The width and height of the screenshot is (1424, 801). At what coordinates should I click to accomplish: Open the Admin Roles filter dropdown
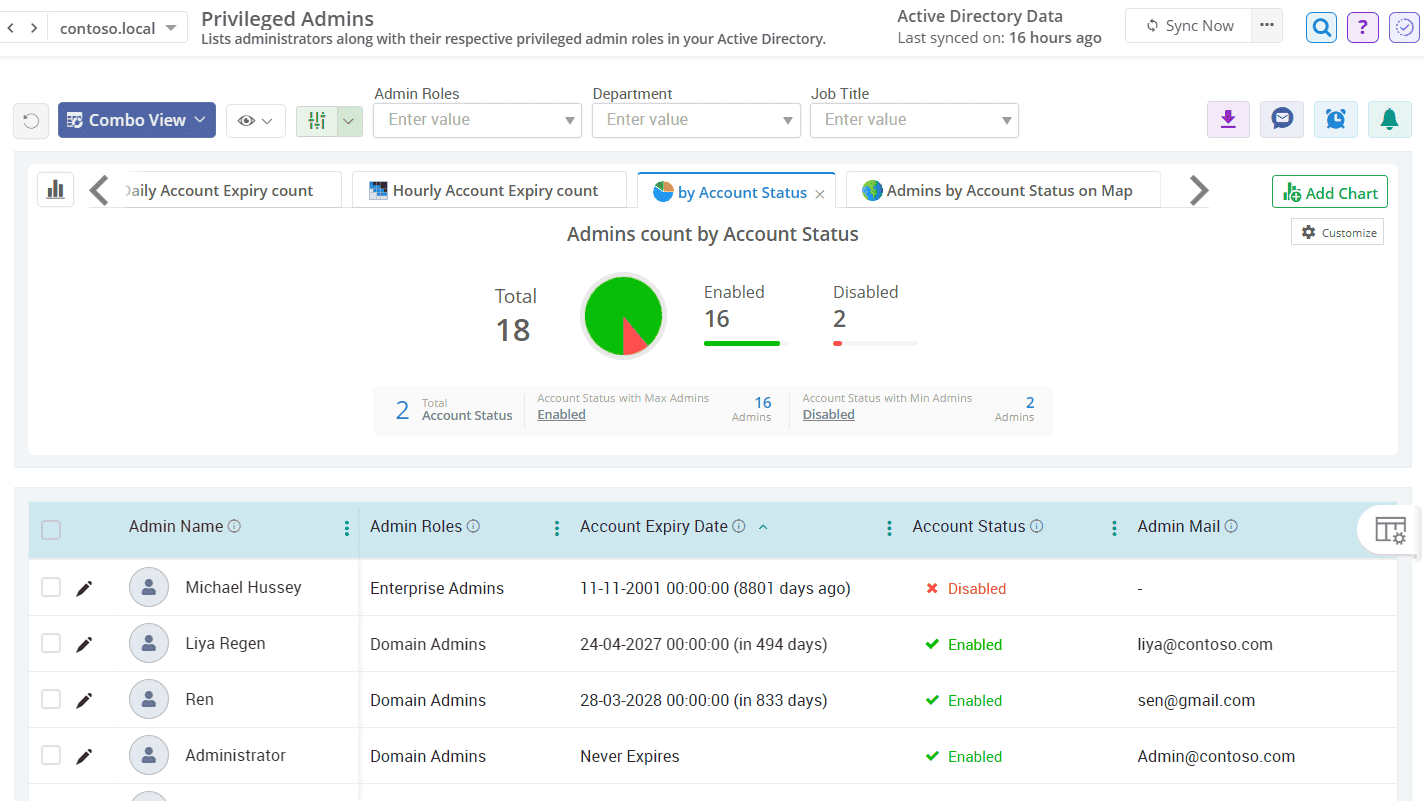476,120
